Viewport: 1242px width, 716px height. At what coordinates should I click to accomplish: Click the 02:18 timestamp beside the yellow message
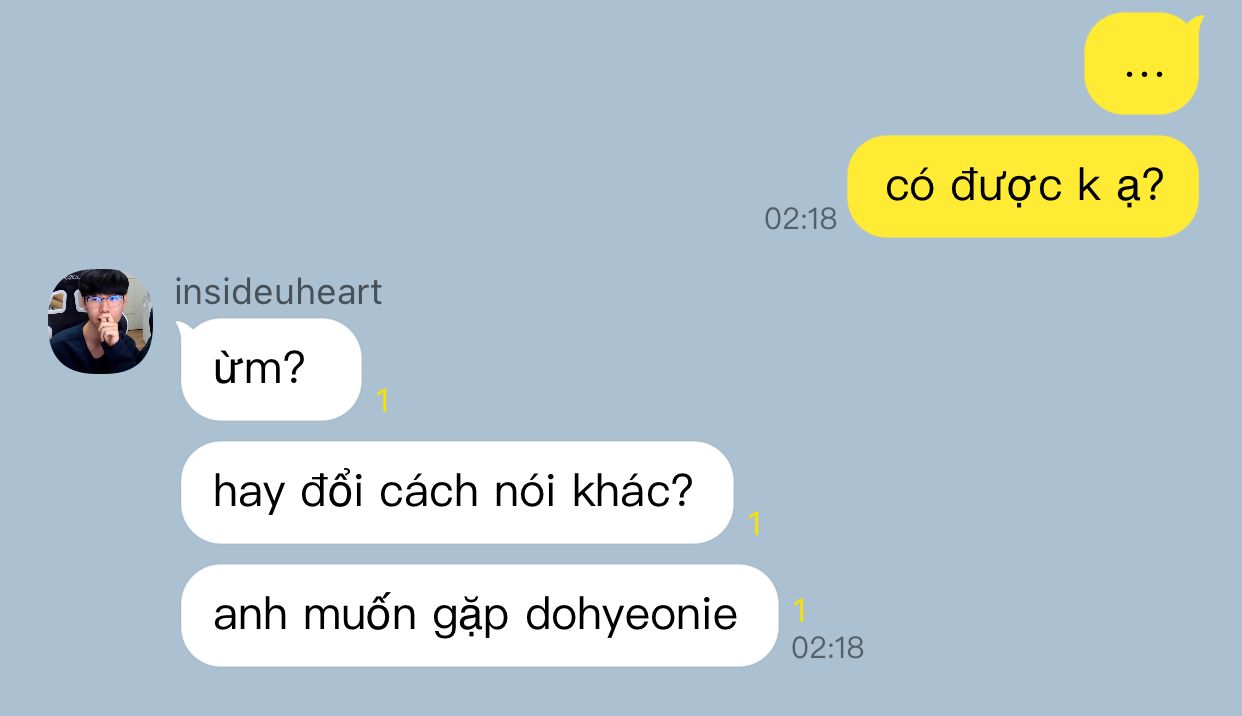click(800, 219)
